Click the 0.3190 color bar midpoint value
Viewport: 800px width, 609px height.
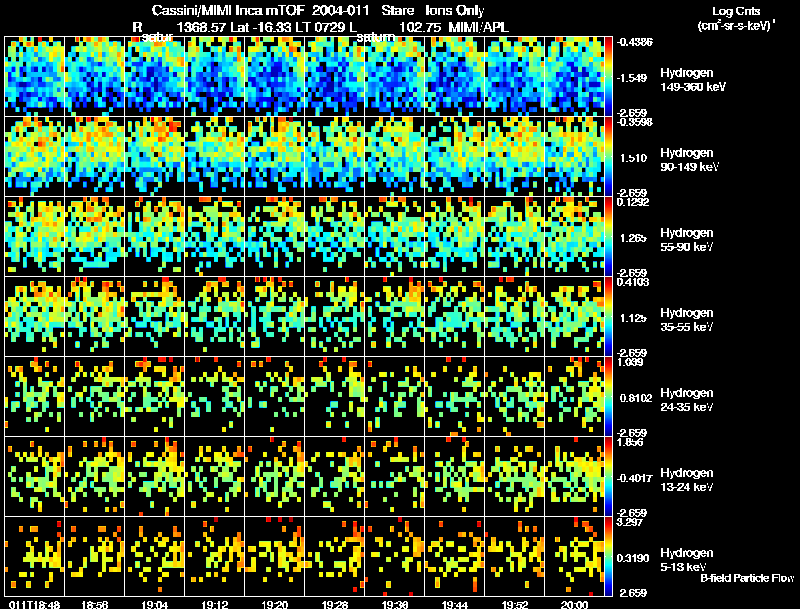[633, 558]
